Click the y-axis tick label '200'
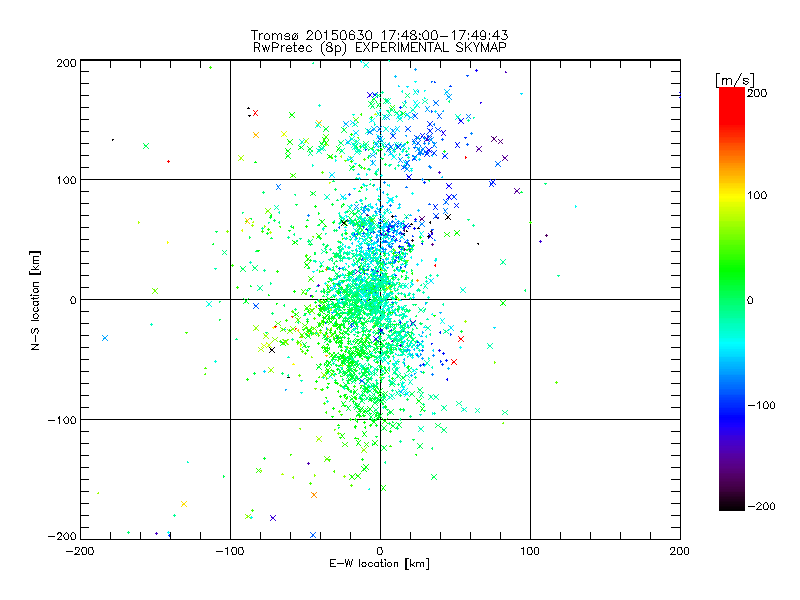This screenshot has height=600, width=800. coord(66,63)
